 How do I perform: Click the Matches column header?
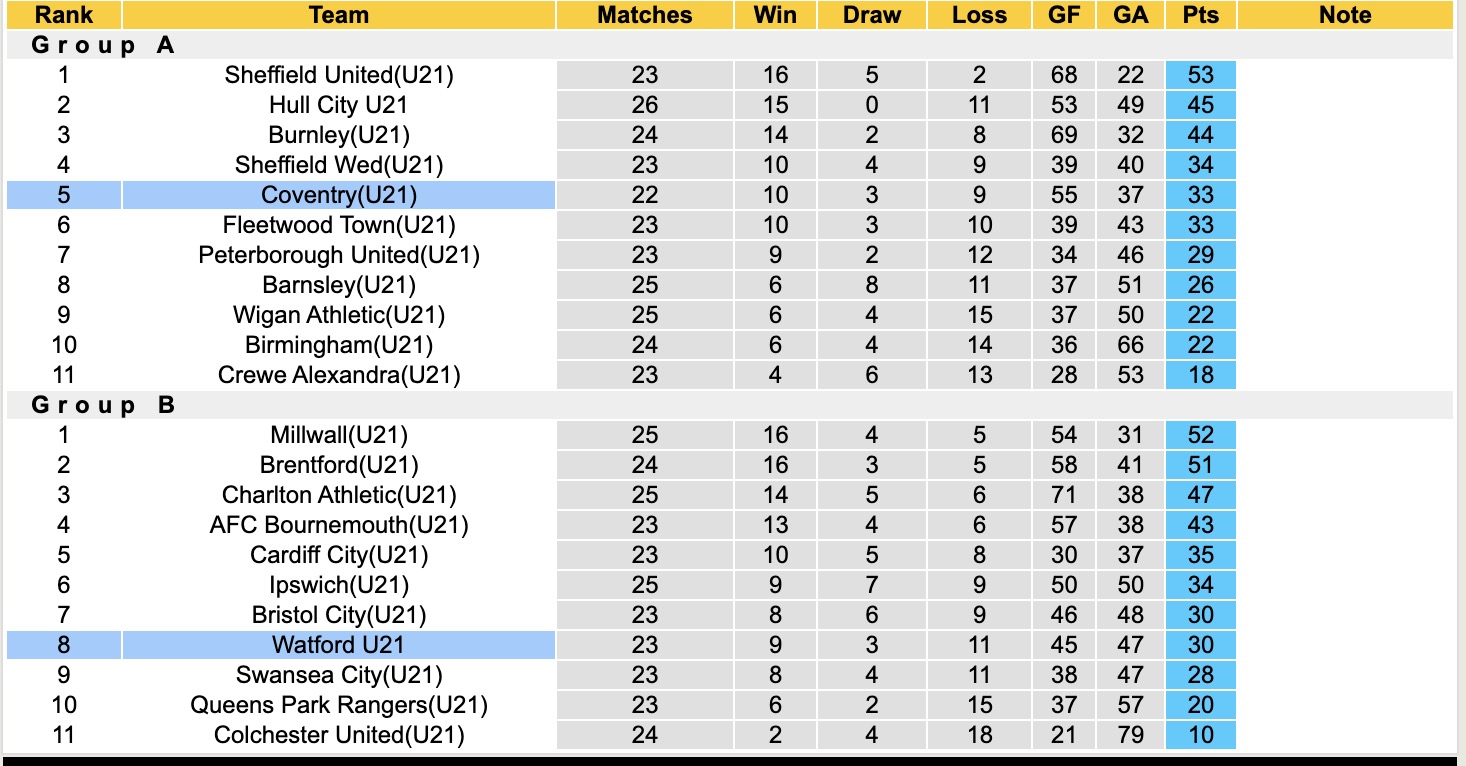[644, 15]
